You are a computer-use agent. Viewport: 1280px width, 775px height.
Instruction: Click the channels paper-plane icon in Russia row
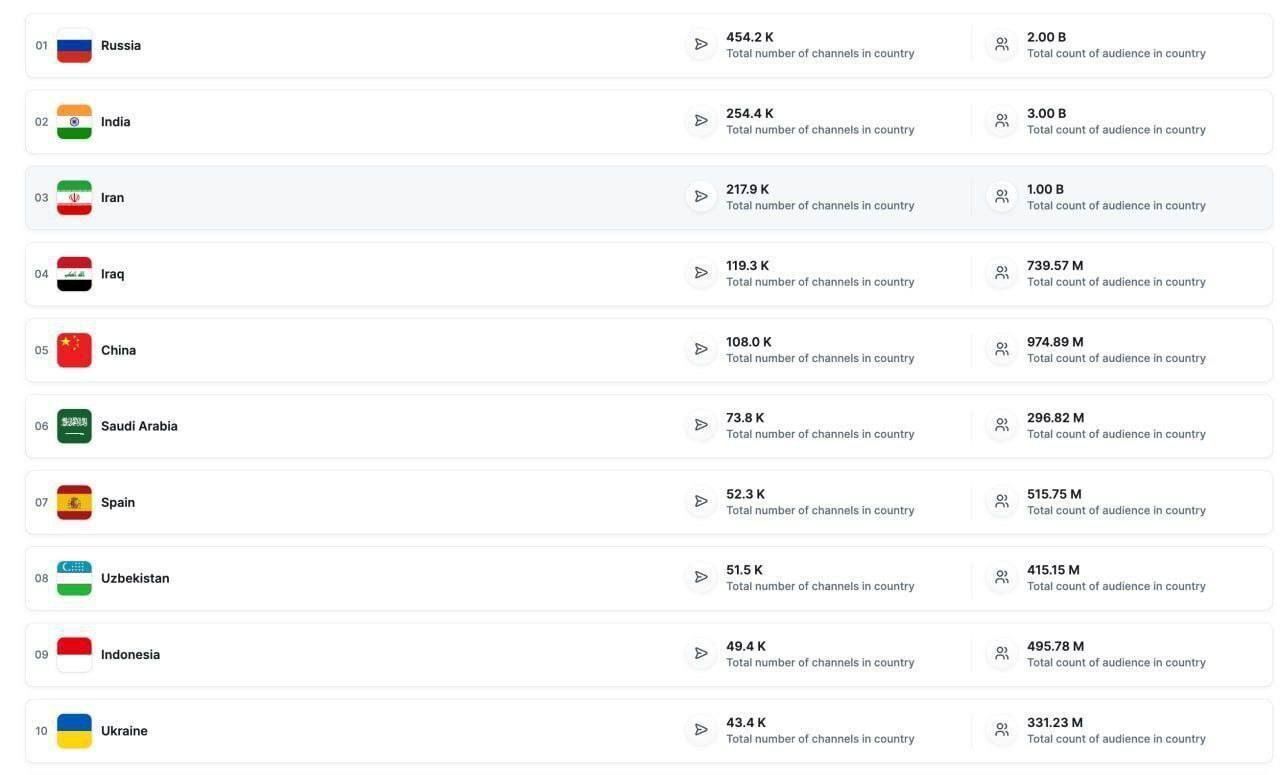pos(701,45)
